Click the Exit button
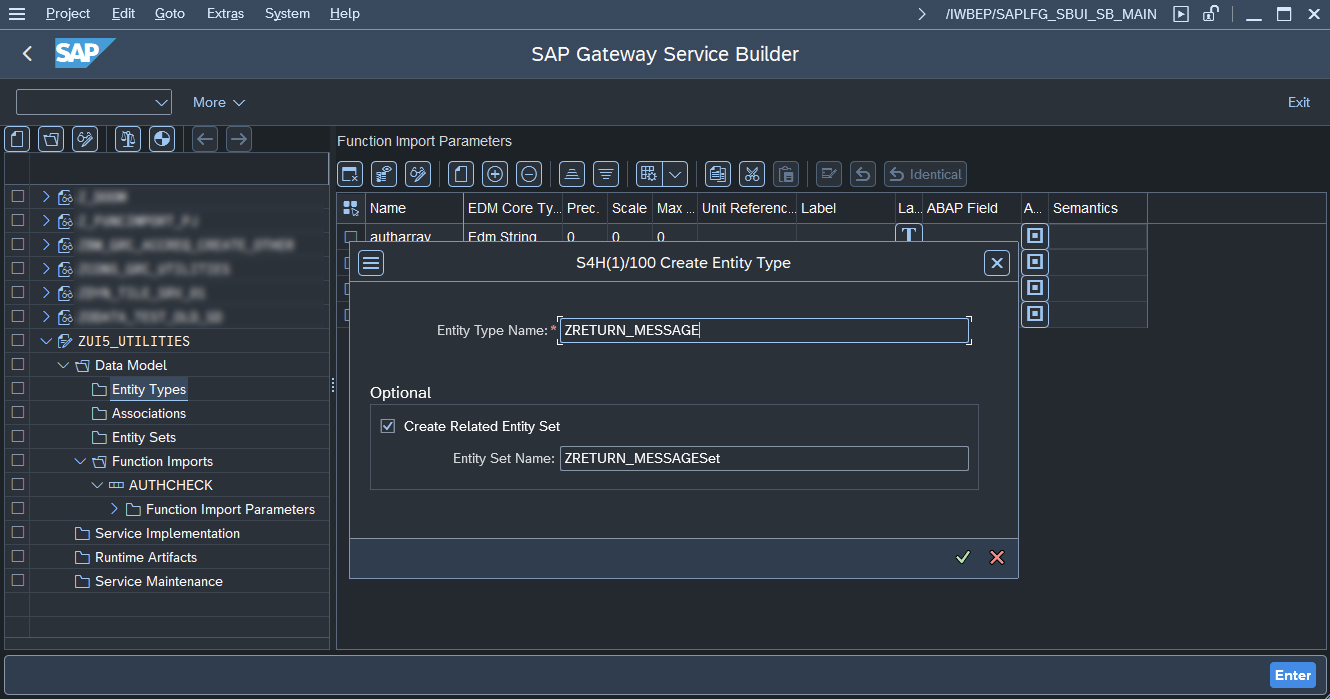Screen dimensions: 1330x699 pyautogui.click(x=1299, y=102)
